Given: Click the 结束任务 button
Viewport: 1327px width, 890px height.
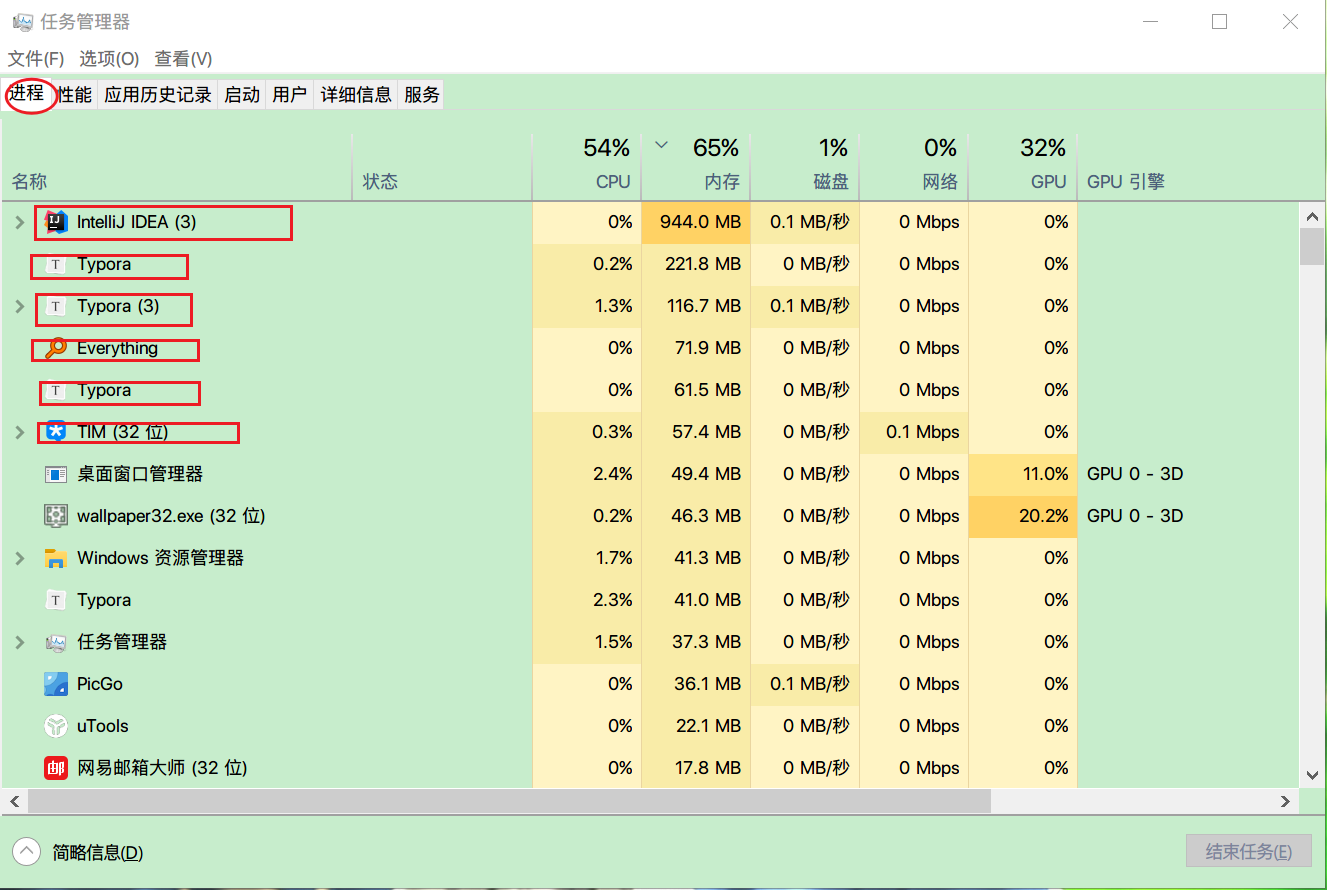Looking at the screenshot, I should pos(1248,852).
